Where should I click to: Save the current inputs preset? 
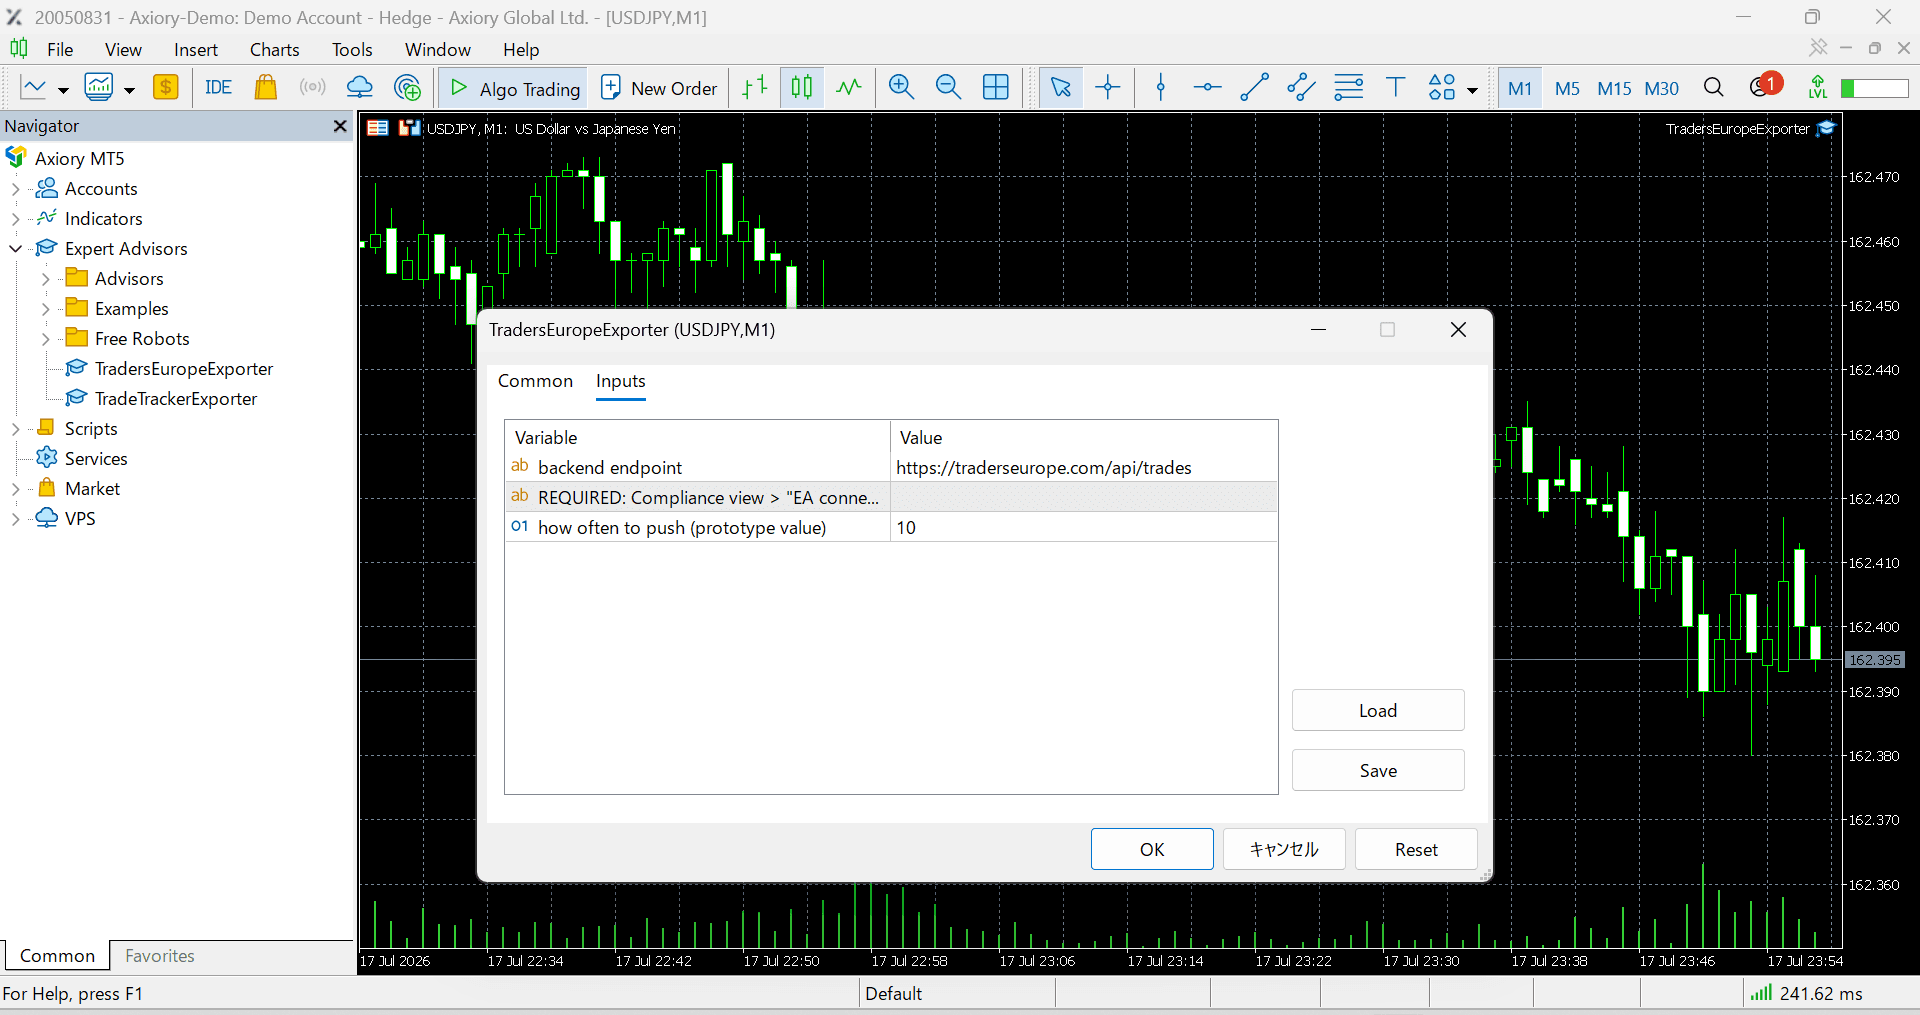point(1378,770)
